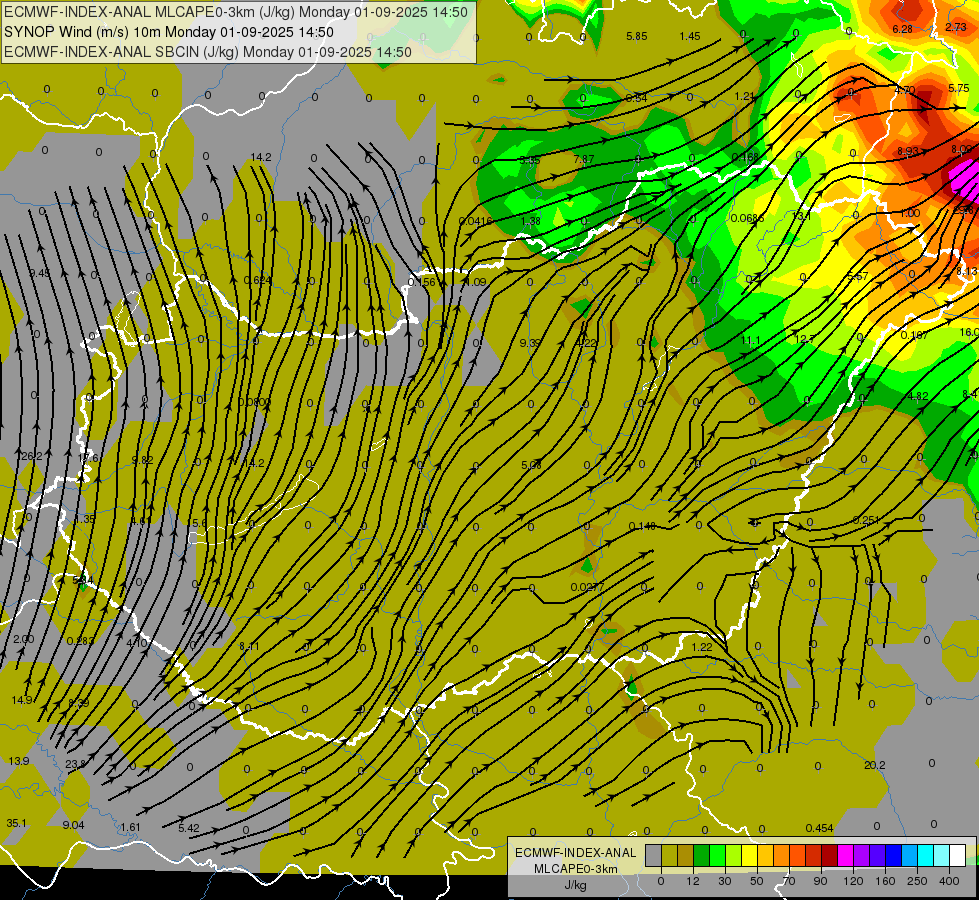Click the magenta swatch in the color legend
This screenshot has height=900, width=979.
pos(845,855)
